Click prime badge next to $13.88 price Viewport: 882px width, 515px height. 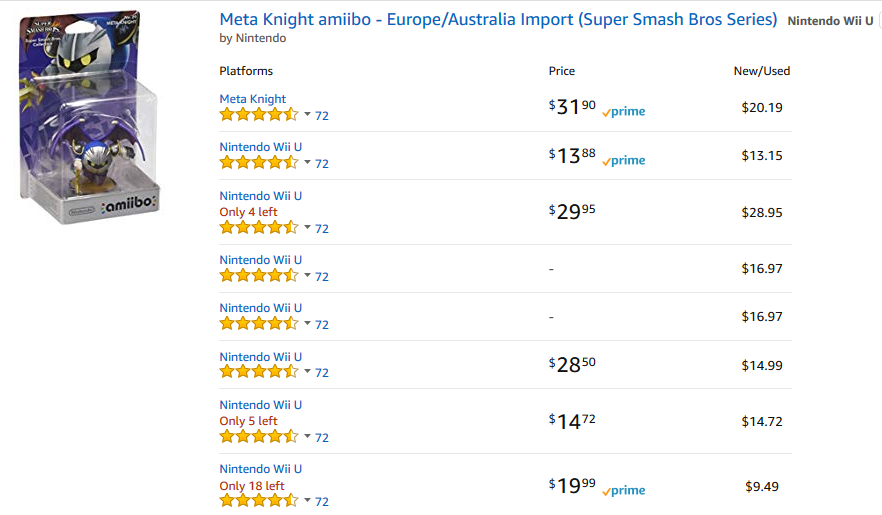coord(623,160)
